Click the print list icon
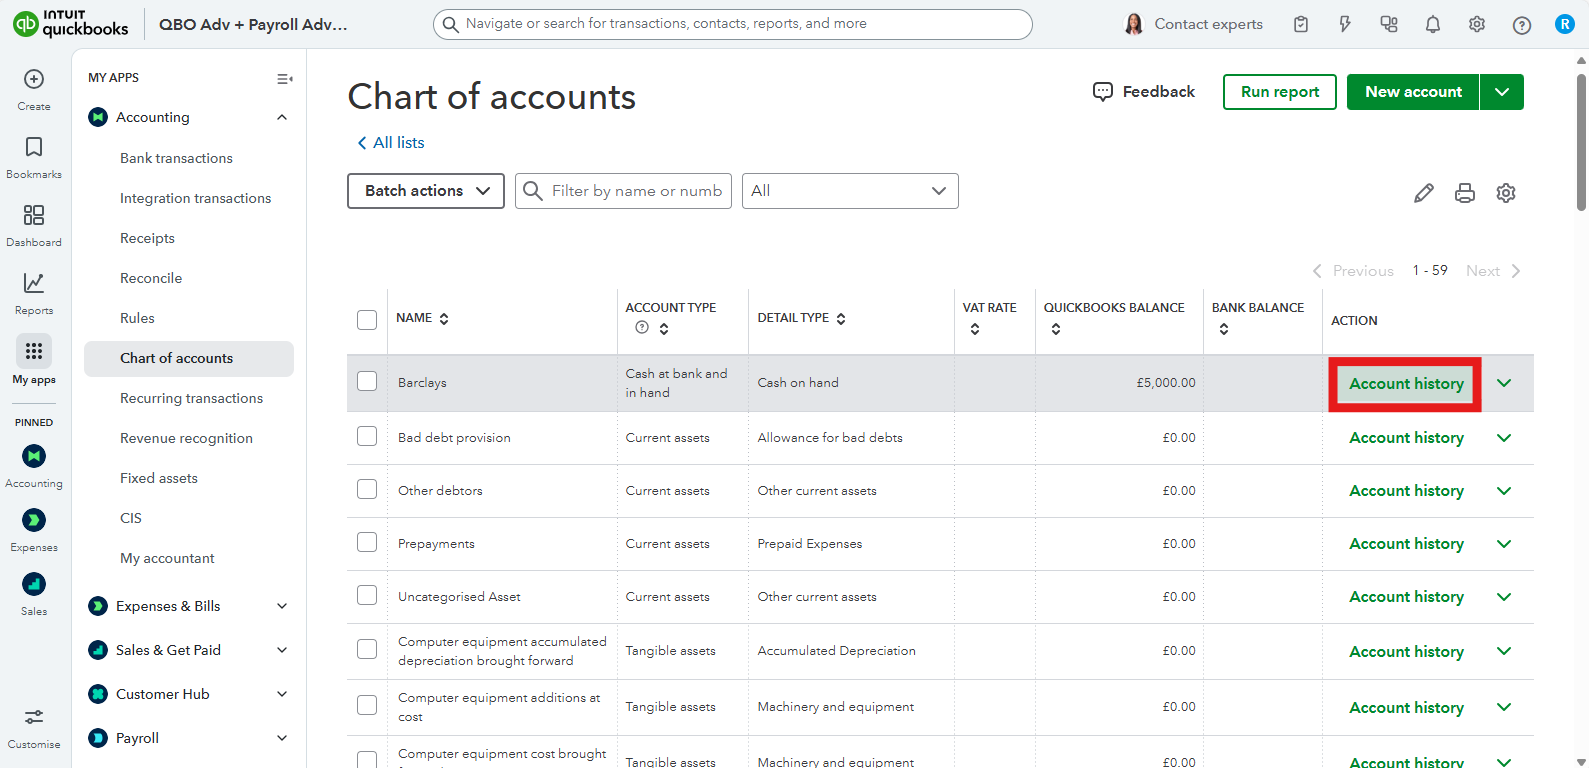Viewport: 1589px width, 768px height. 1464,193
